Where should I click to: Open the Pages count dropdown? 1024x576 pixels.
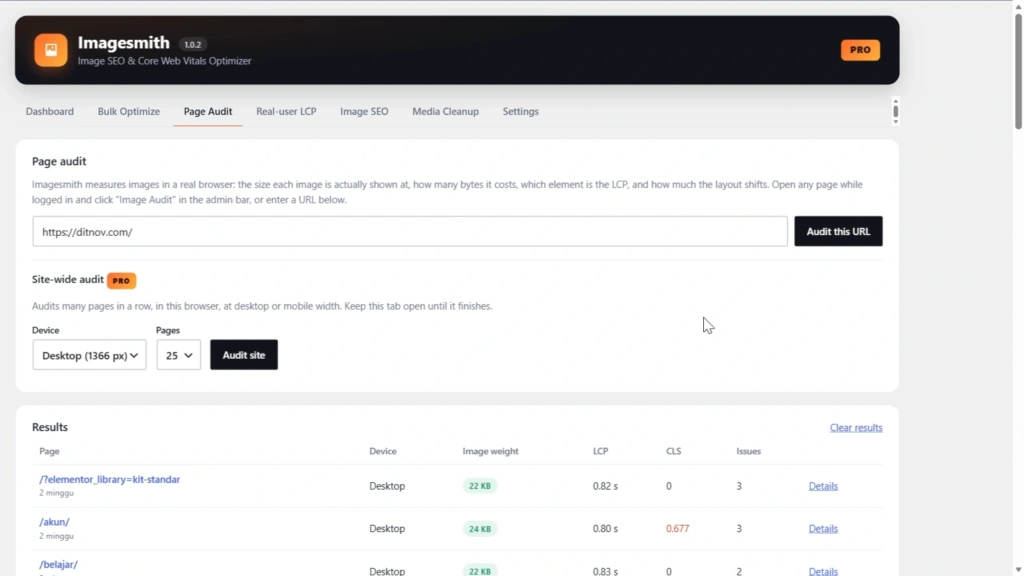pos(178,355)
